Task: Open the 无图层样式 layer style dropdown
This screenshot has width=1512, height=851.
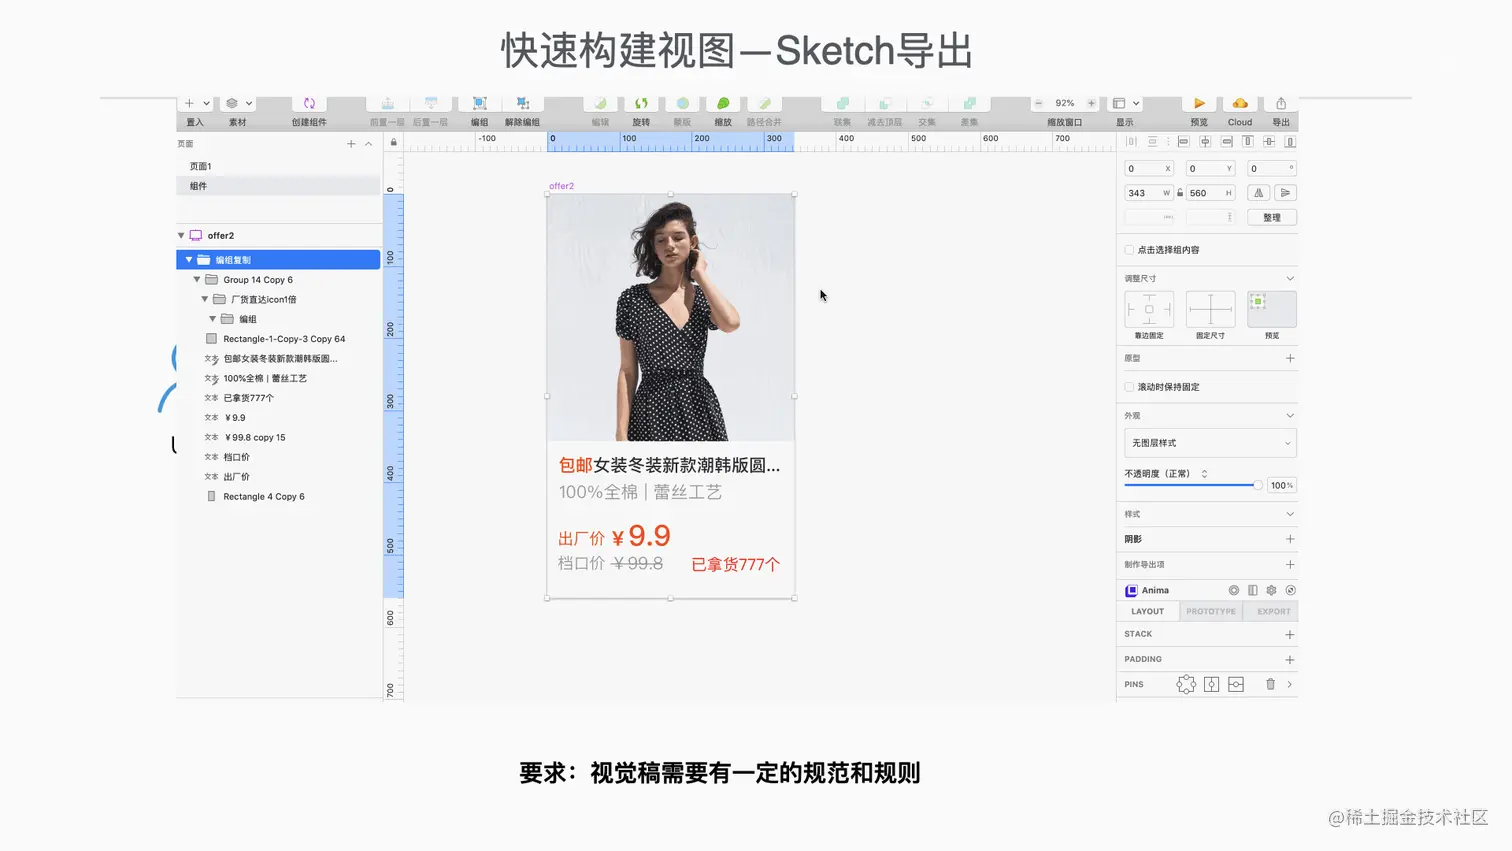Action: click(x=1210, y=443)
